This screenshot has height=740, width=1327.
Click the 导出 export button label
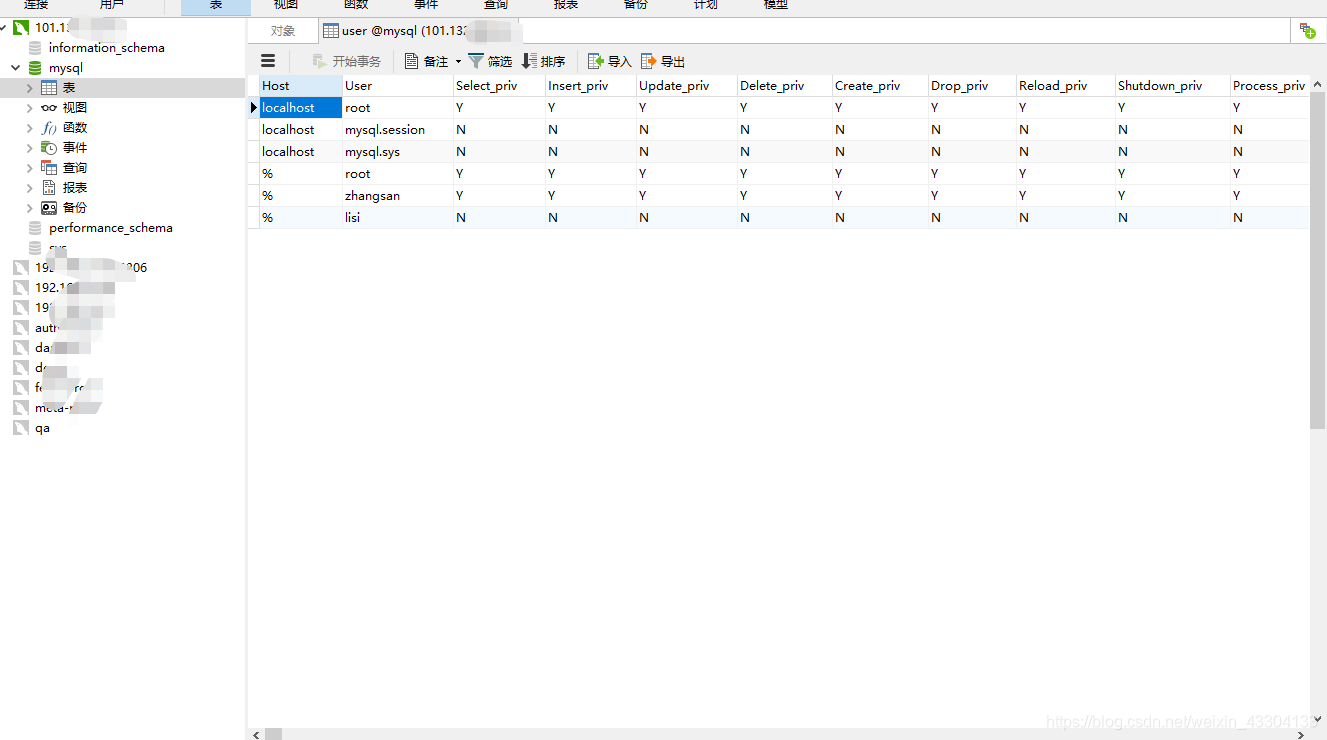(x=673, y=62)
